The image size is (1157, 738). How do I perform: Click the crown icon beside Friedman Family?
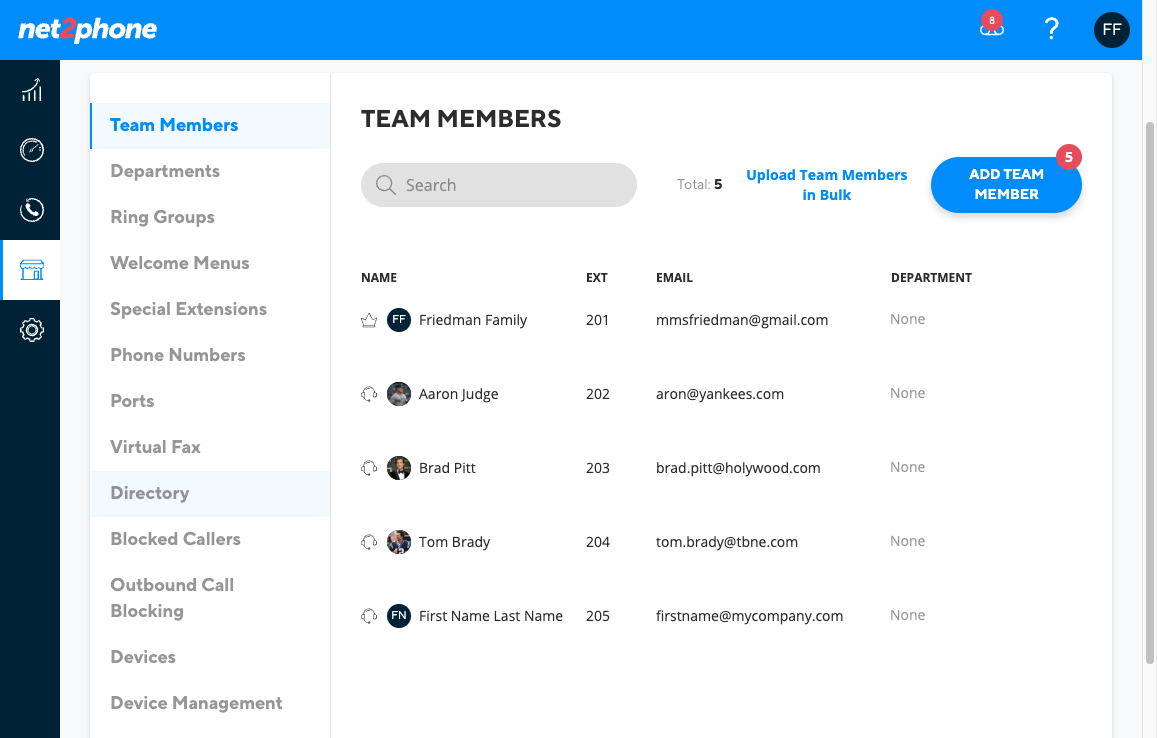click(x=369, y=320)
